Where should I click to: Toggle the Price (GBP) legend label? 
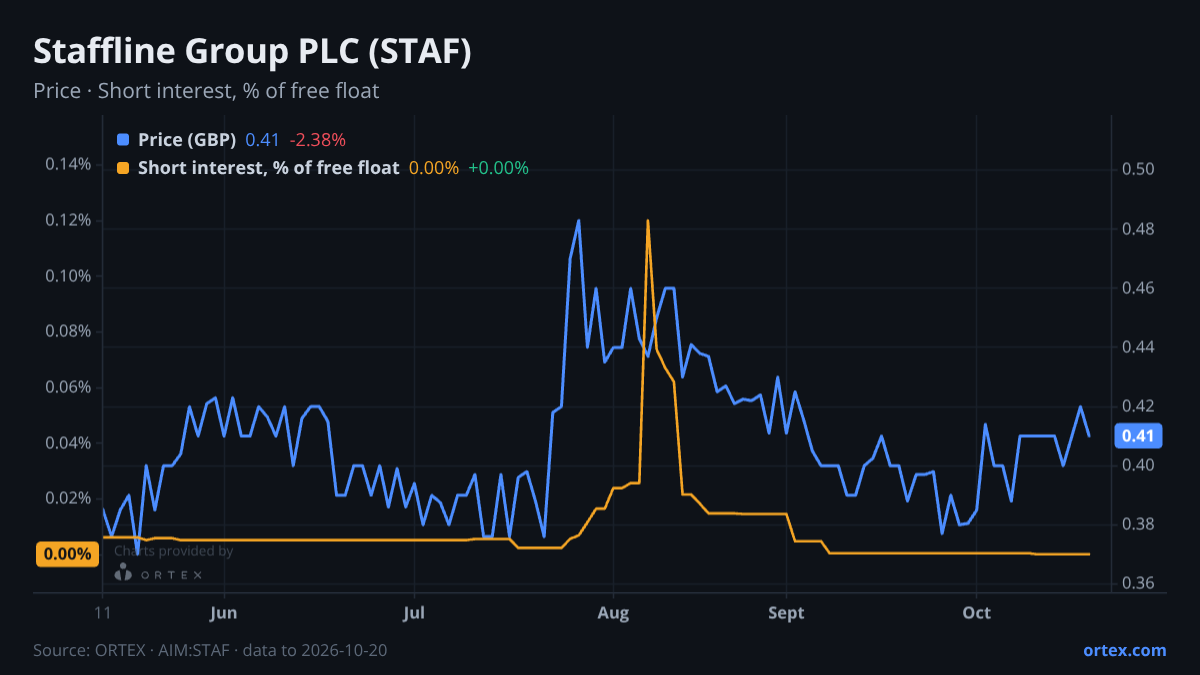[x=187, y=140]
